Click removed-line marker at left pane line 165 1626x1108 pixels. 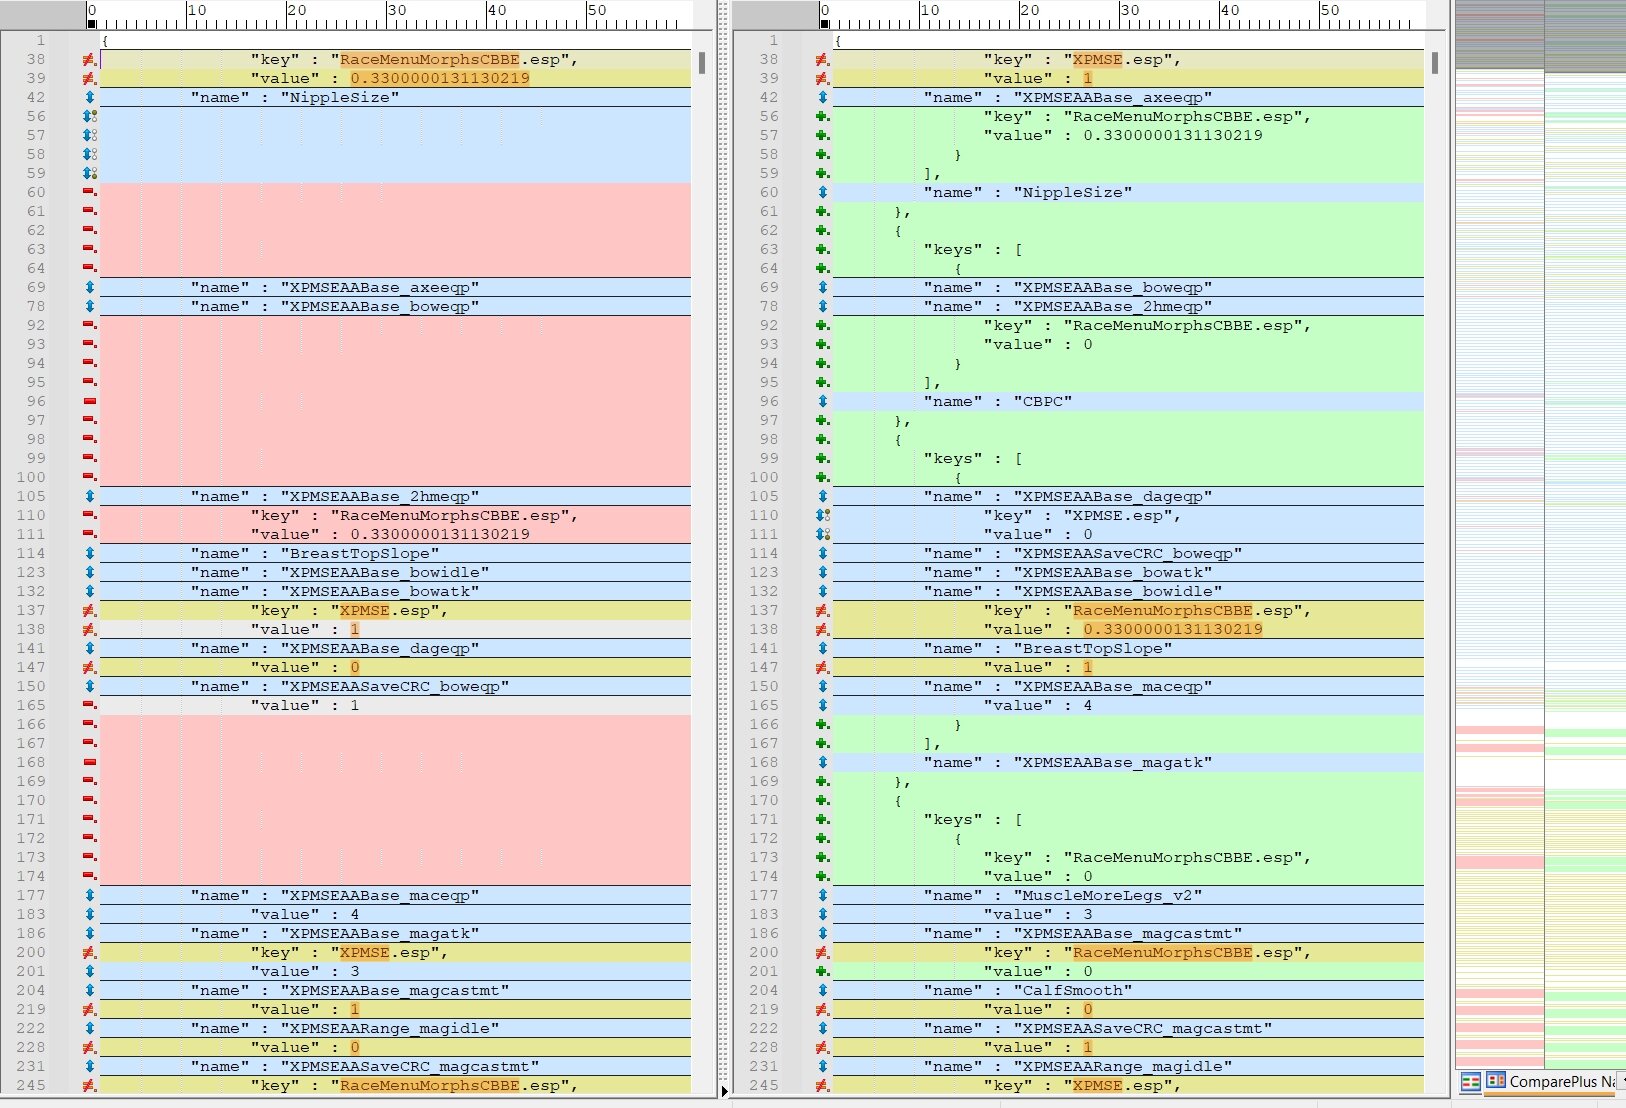pyautogui.click(x=89, y=706)
